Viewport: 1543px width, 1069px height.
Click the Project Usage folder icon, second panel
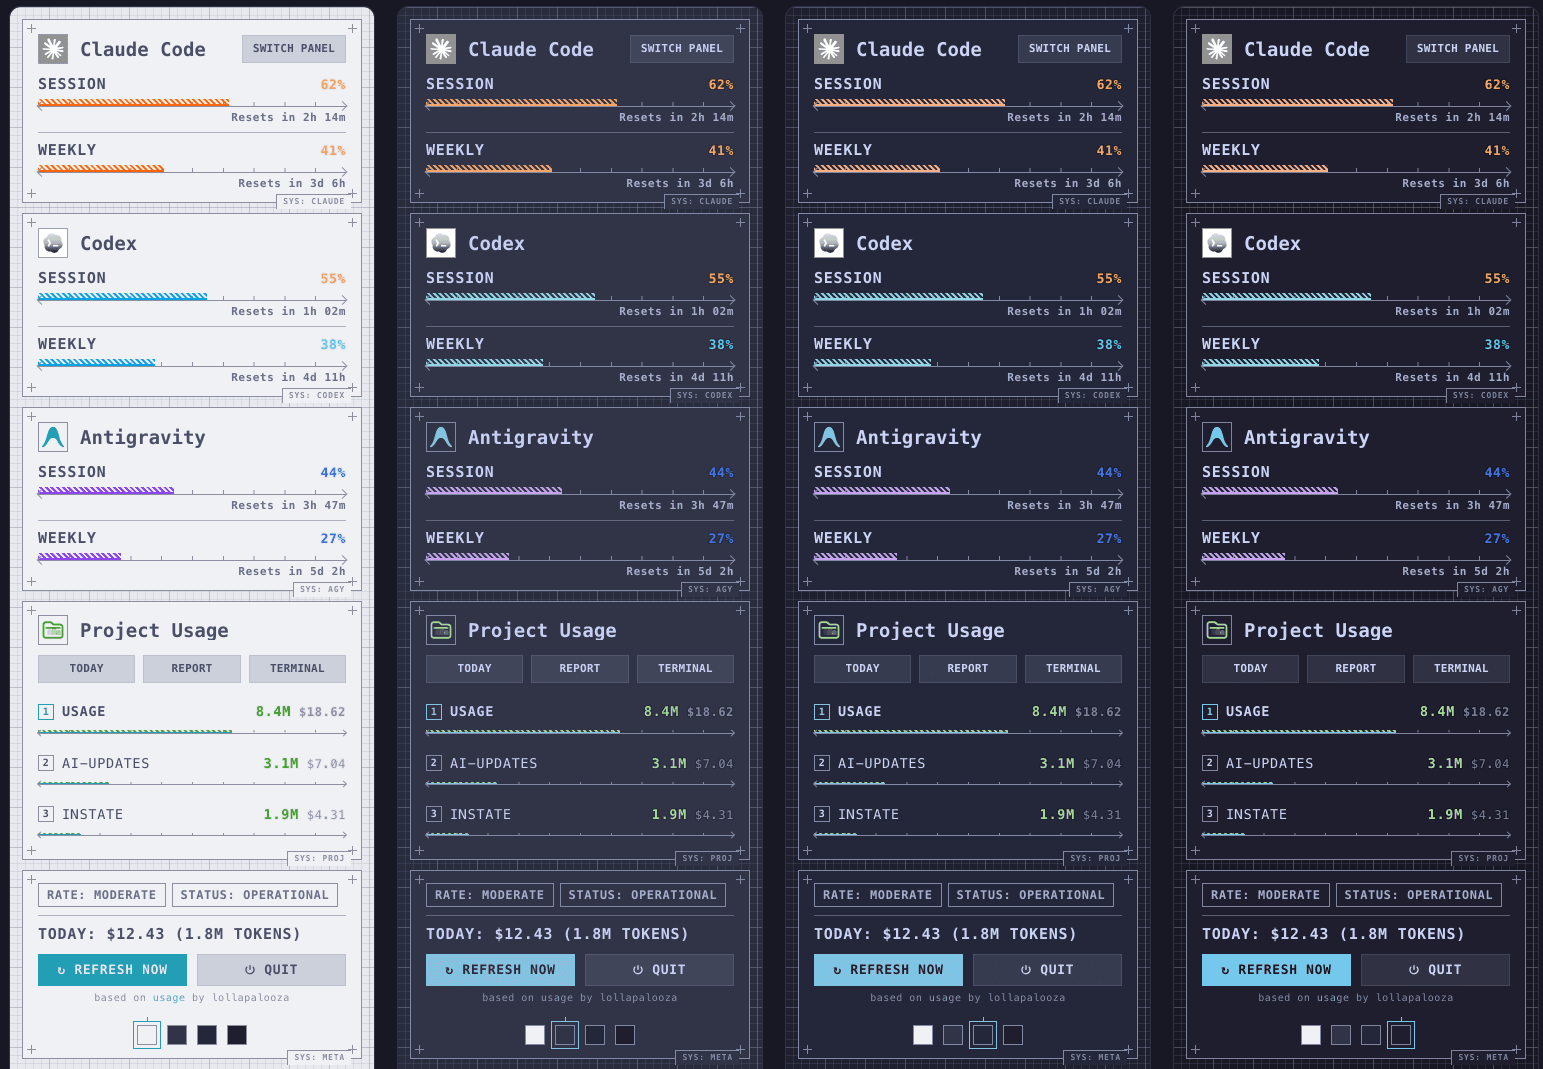tap(441, 630)
